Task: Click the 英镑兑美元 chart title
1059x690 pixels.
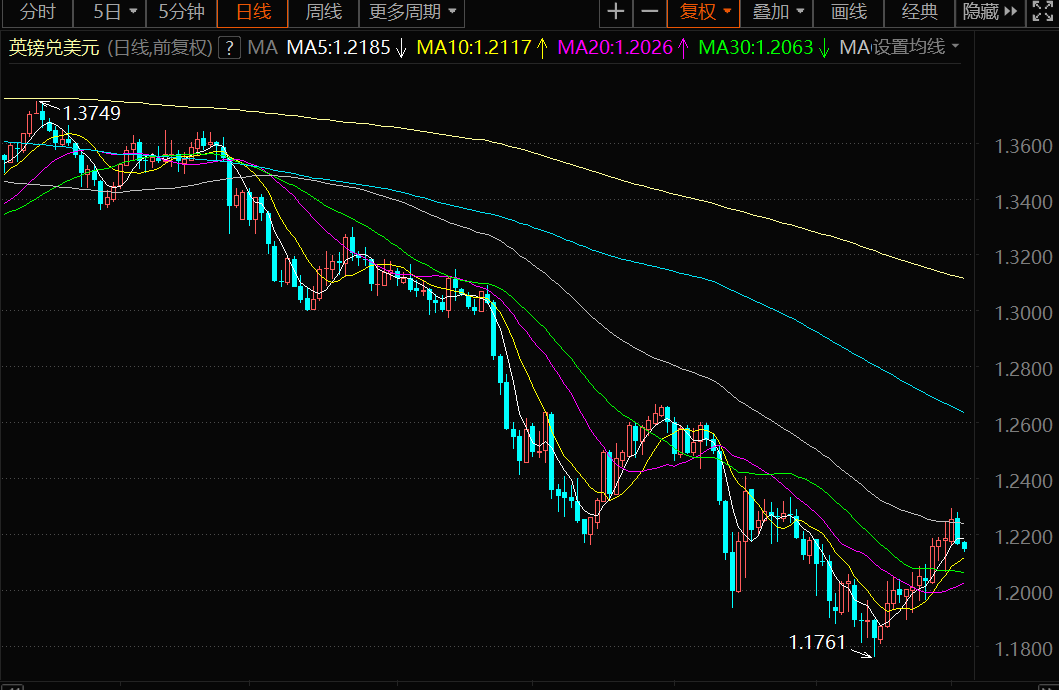Action: click(54, 48)
